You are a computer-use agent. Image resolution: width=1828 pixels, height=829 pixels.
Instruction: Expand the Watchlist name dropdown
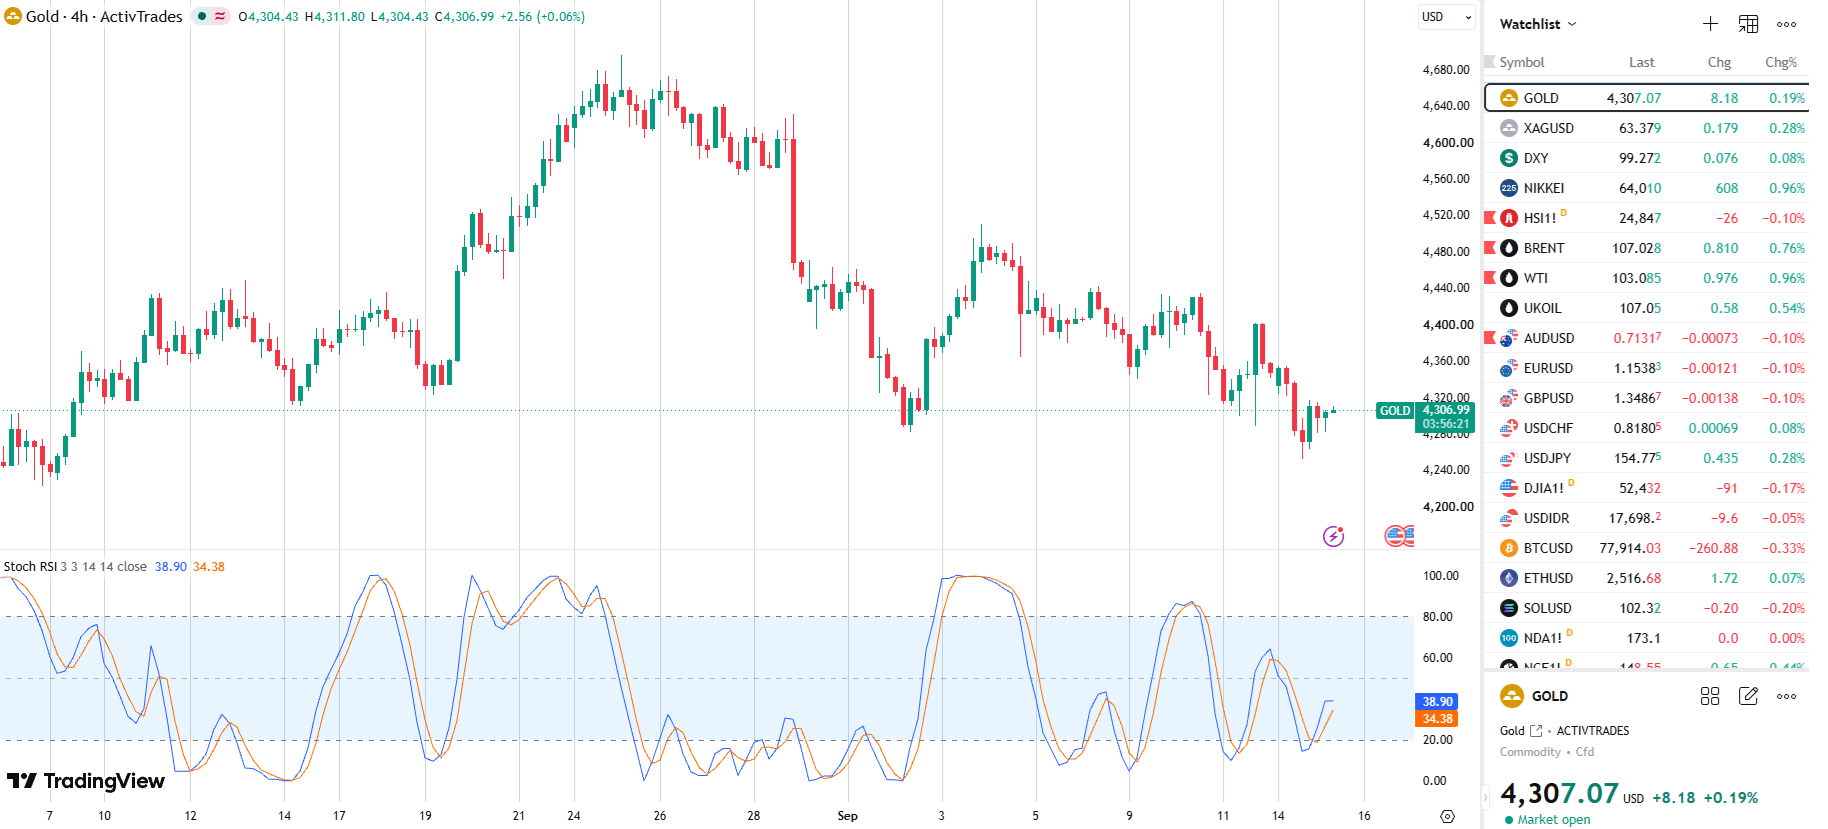[x=1538, y=24]
